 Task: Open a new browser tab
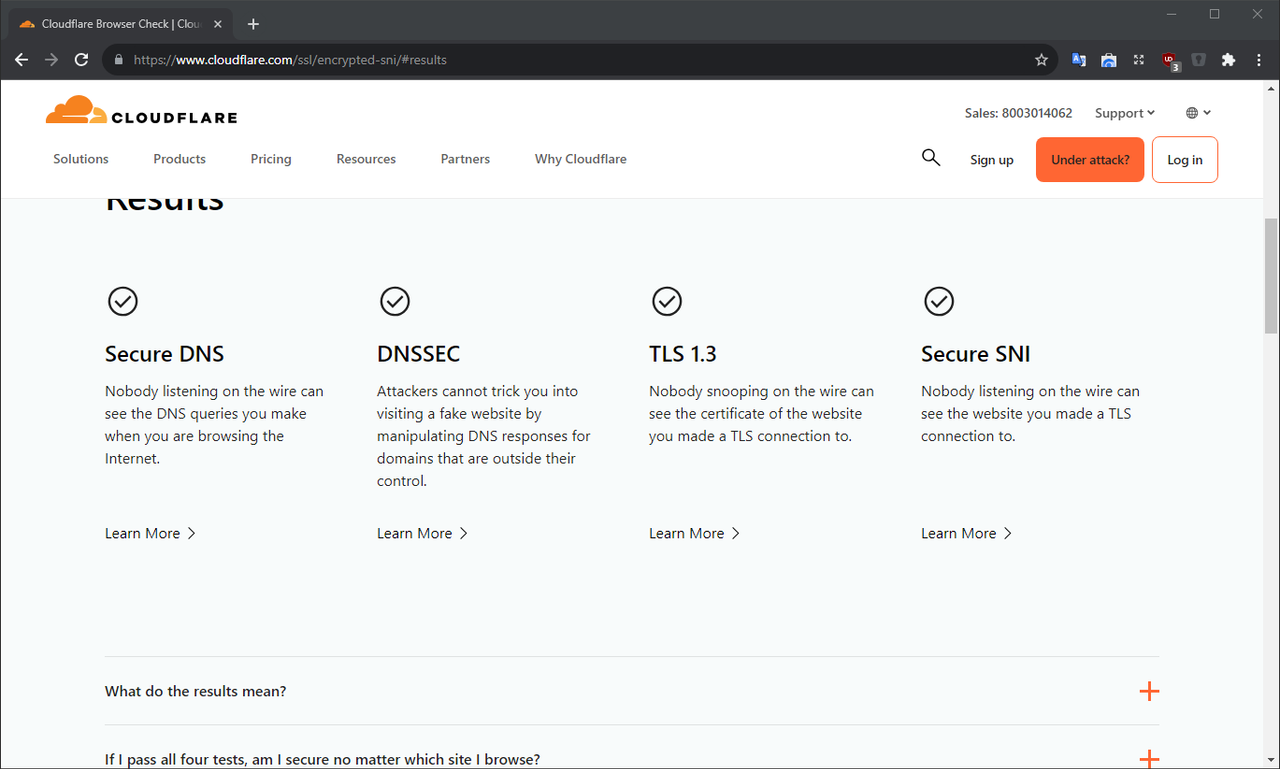[x=253, y=24]
